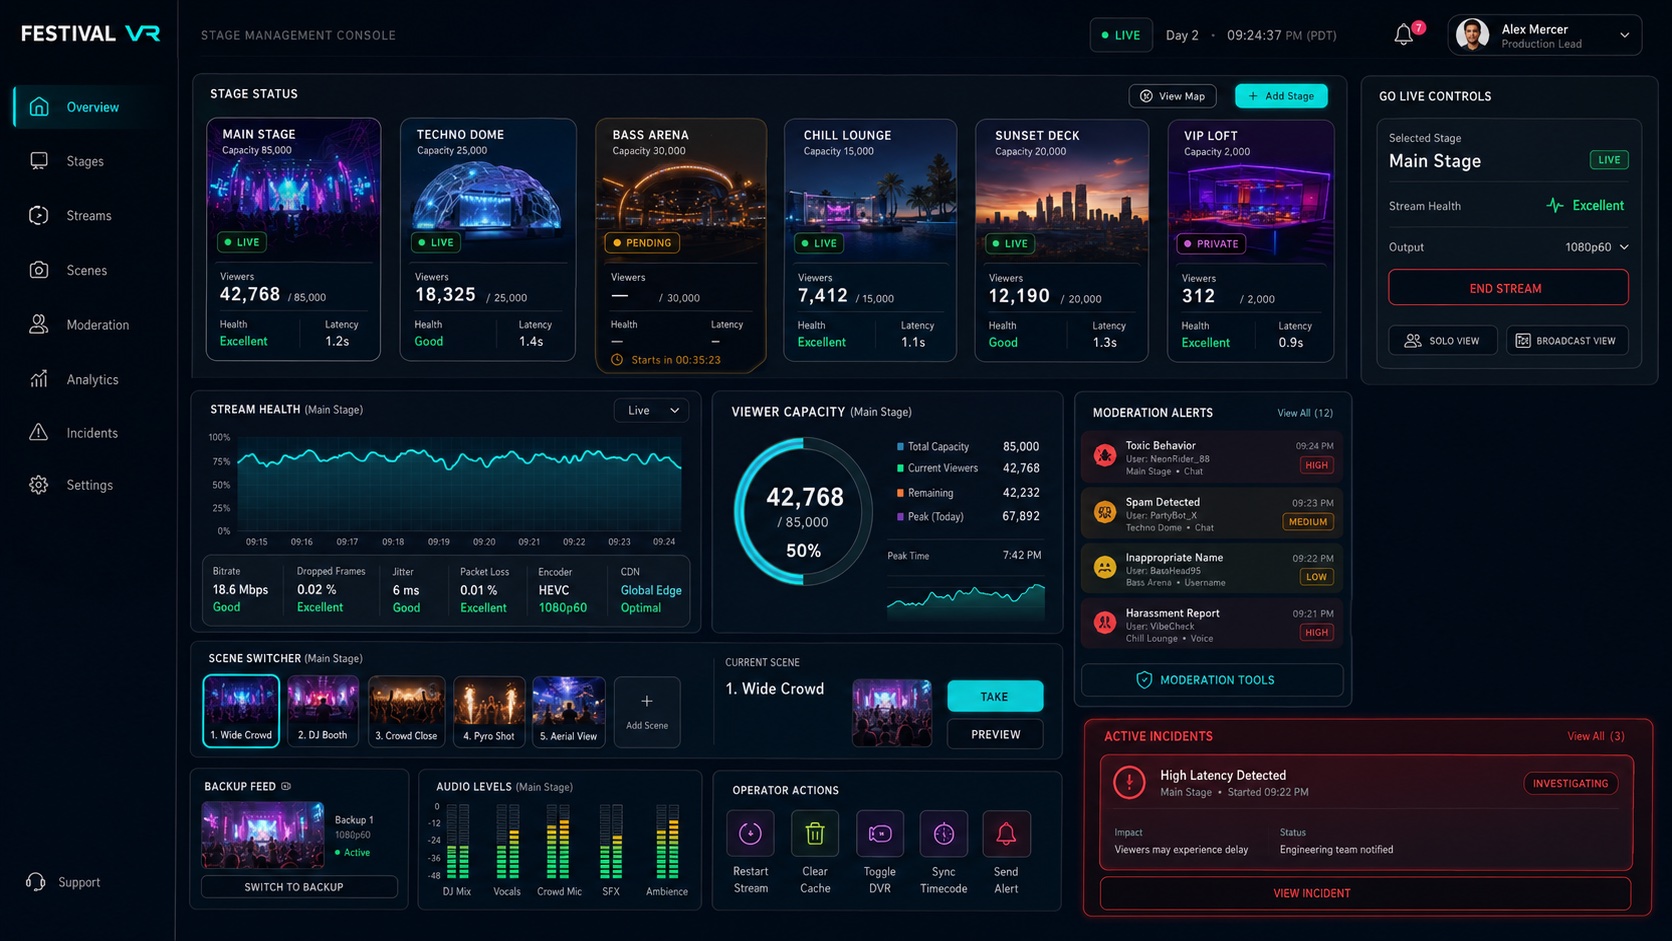Click the Restart Stream icon
Screen dimensions: 1672x941
pos(750,833)
